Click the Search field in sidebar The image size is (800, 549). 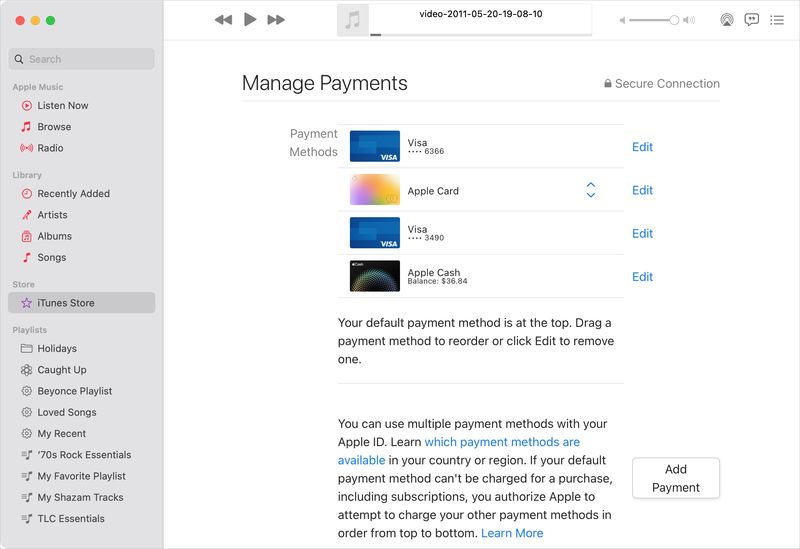(82, 59)
